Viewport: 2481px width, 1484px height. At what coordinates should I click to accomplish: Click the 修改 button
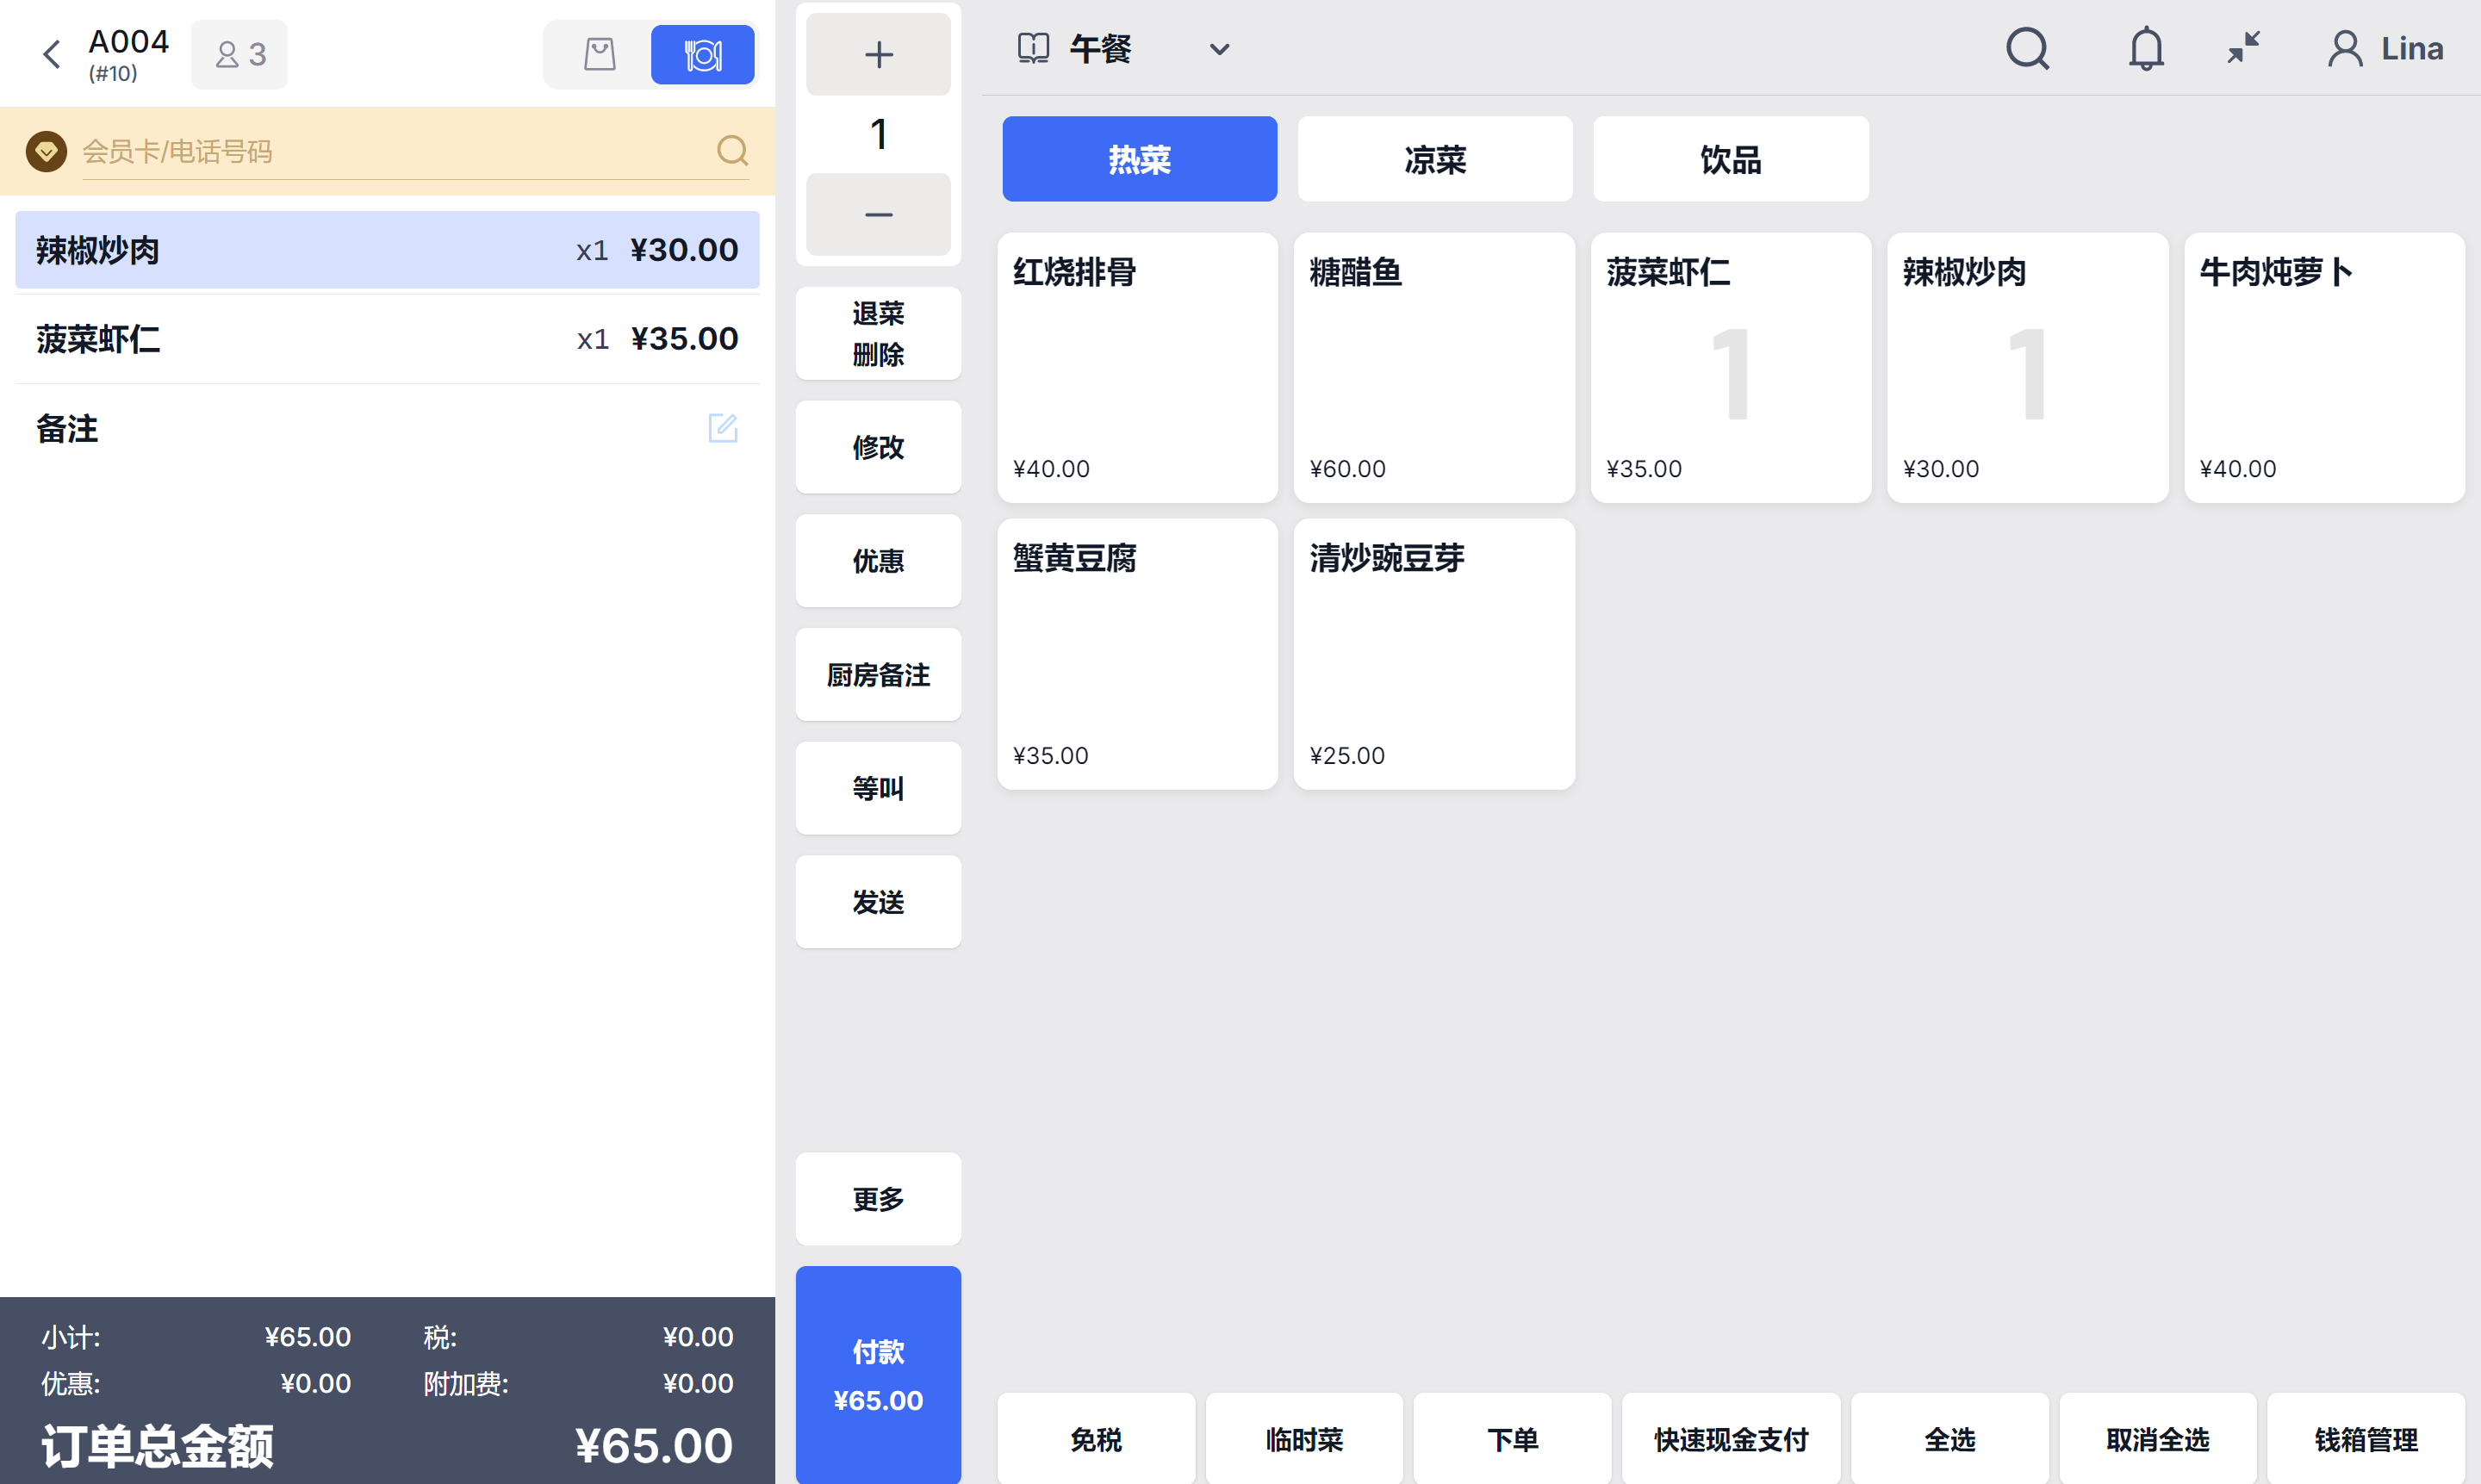pyautogui.click(x=878, y=447)
